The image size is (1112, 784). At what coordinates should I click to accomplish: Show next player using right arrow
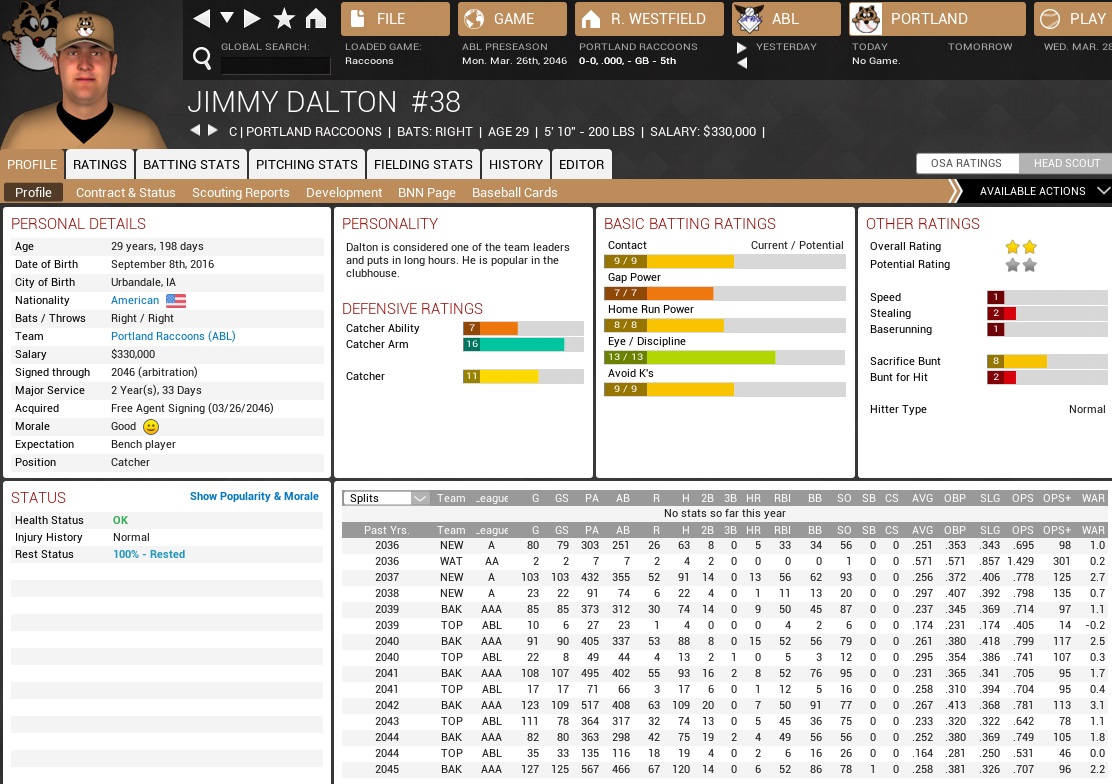[212, 131]
